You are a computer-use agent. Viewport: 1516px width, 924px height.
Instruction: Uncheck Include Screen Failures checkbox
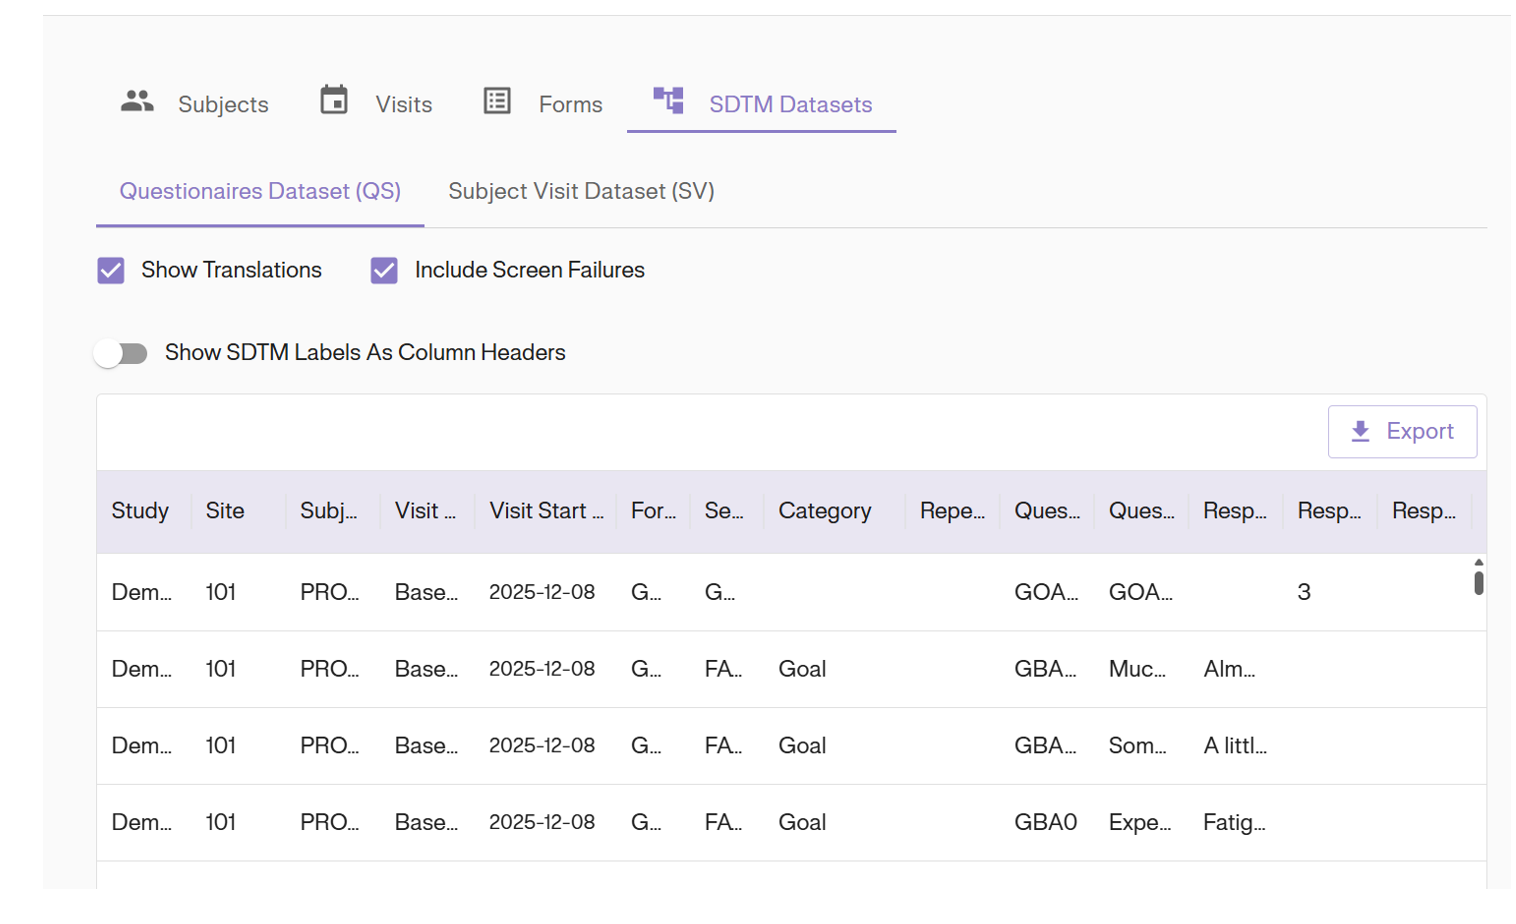pyautogui.click(x=384, y=271)
